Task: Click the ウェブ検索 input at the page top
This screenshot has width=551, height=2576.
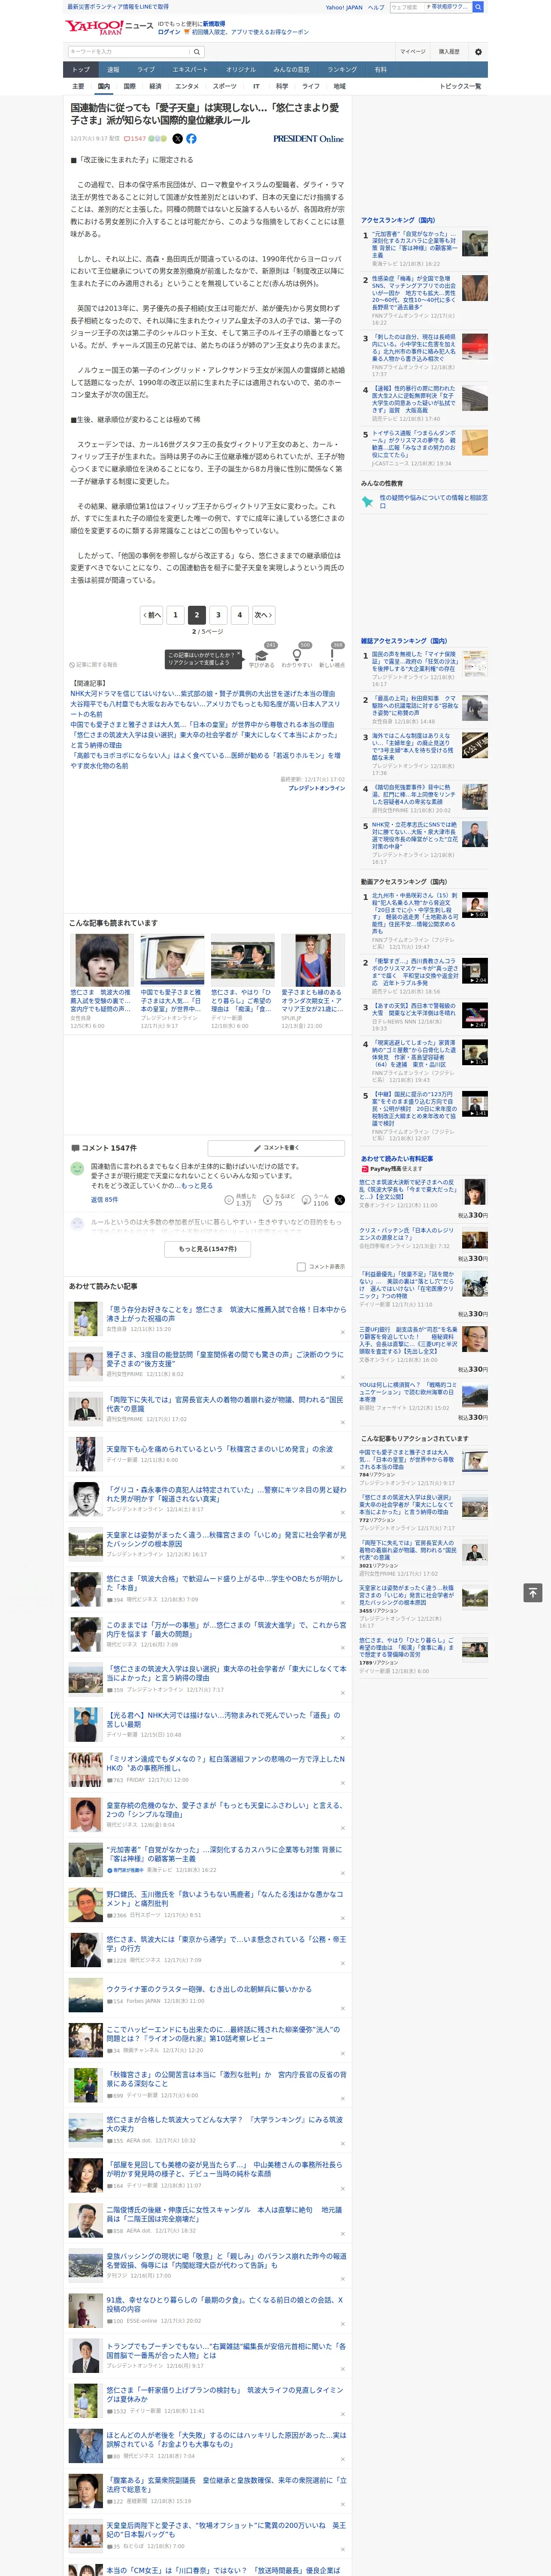Action: 407,7
